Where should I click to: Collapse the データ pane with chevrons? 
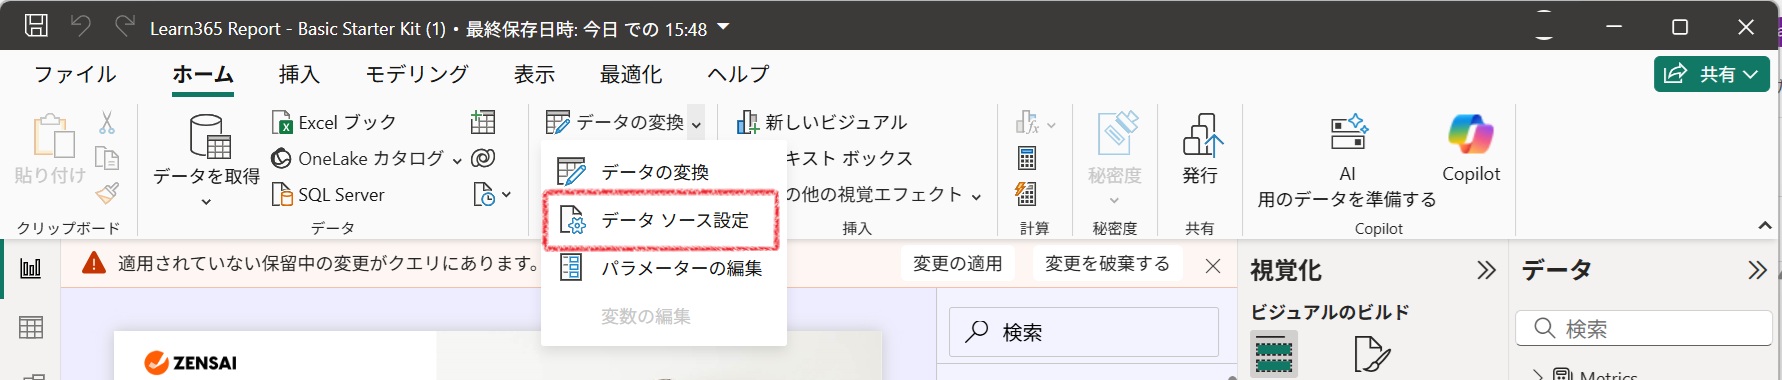(1757, 270)
